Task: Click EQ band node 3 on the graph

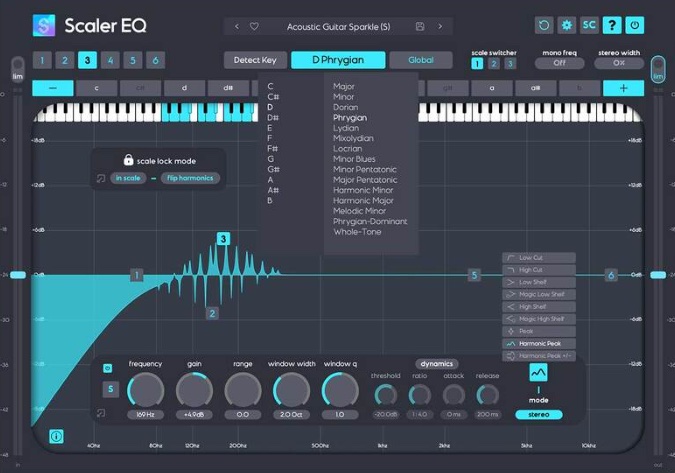Action: click(223, 239)
